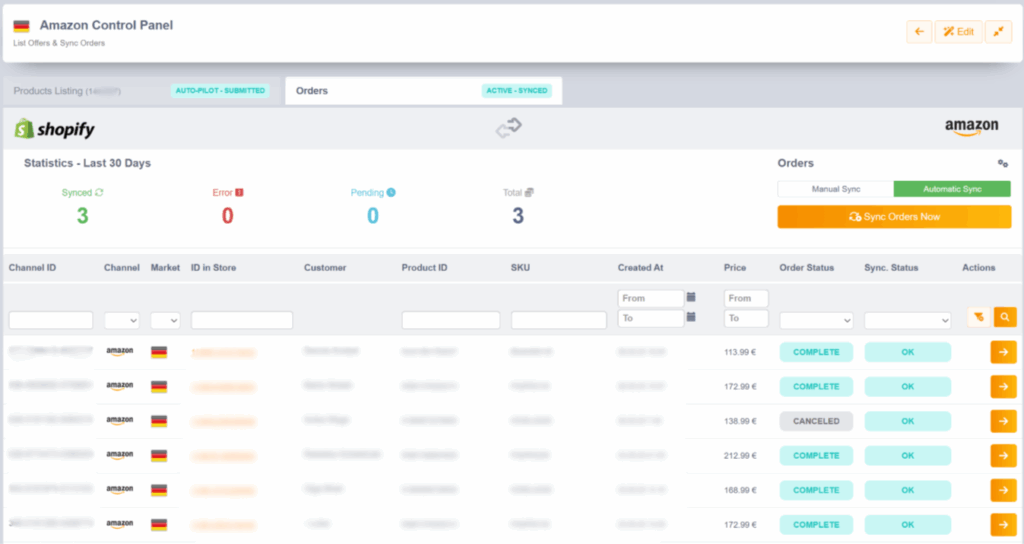This screenshot has width=1024, height=544.
Task: Click the Pending clock icon
Action: 391,193
